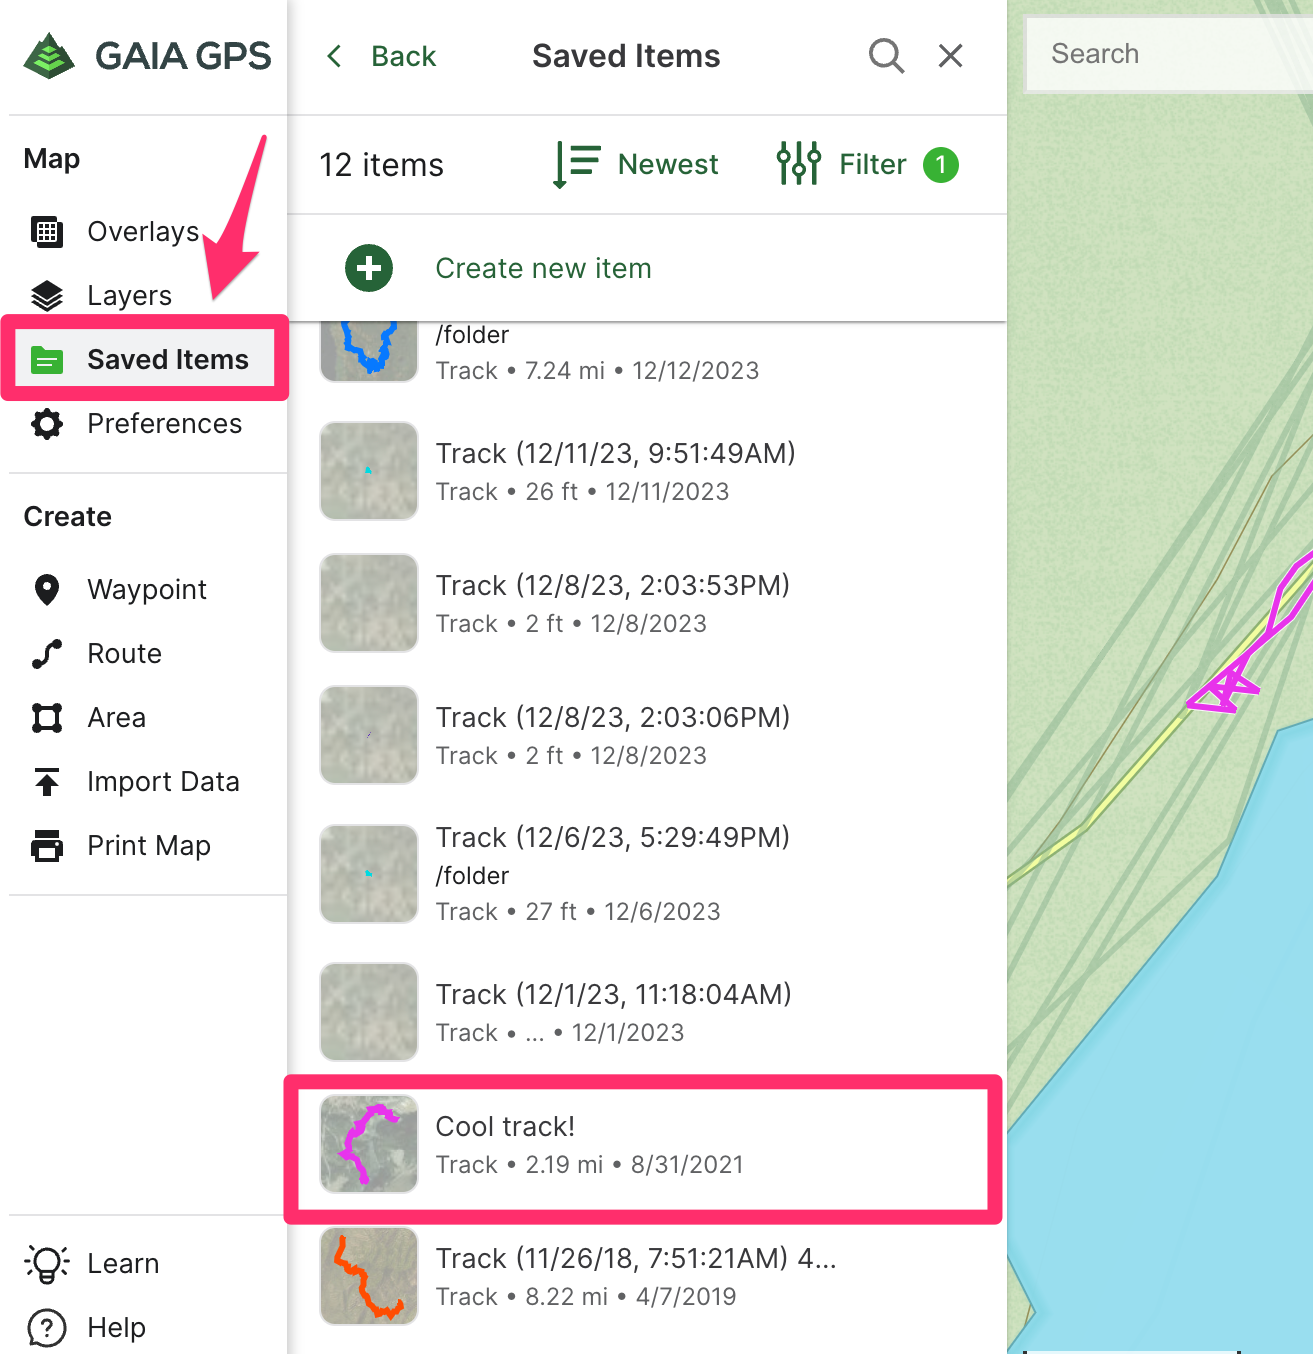Open the Filter options panel
The image size is (1313, 1354).
click(x=866, y=164)
